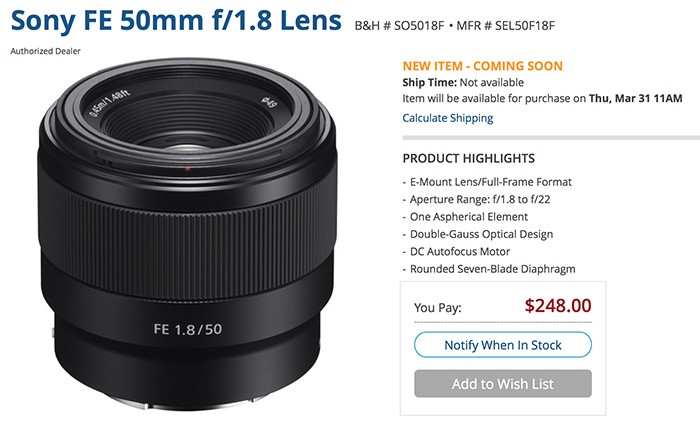The height and width of the screenshot is (421, 700).
Task: Click the Rounded Seven-Blade Diaphragm highlight
Action: 492,269
